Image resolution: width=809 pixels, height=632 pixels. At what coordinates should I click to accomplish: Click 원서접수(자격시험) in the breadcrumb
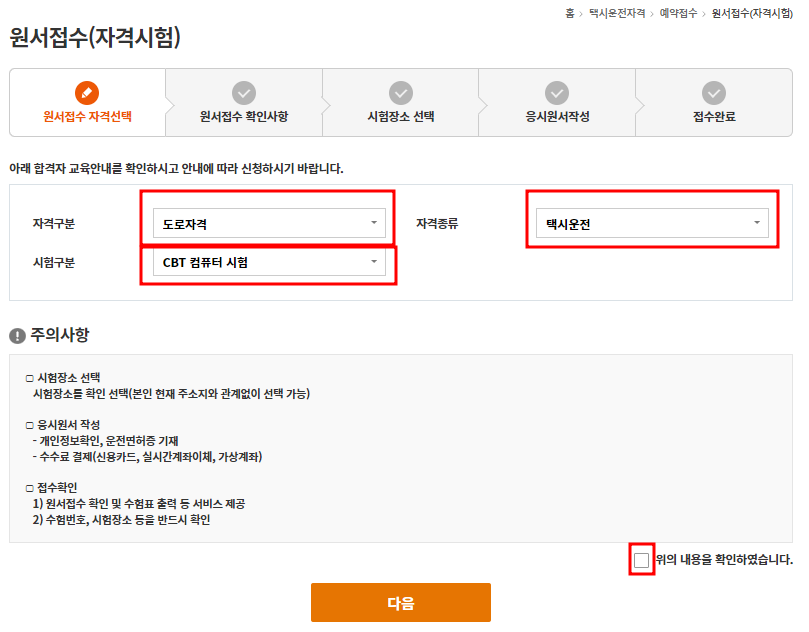tap(752, 13)
